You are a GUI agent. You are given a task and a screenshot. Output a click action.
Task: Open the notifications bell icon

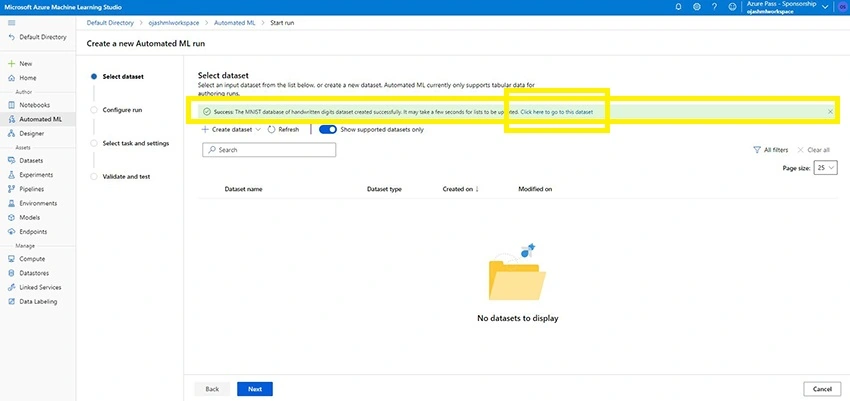(x=679, y=7)
